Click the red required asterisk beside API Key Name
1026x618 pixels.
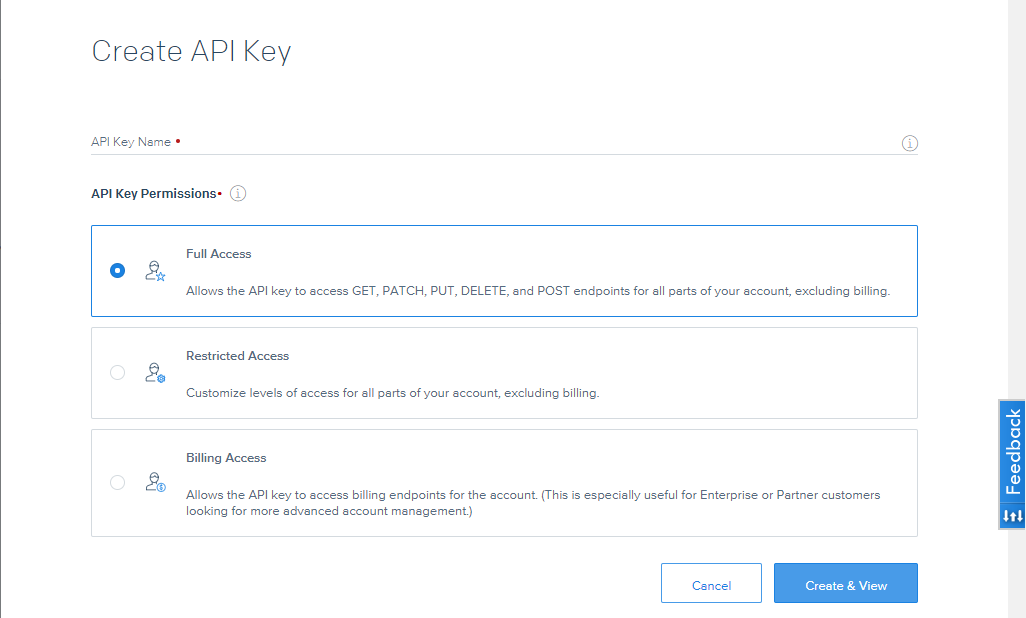178,141
